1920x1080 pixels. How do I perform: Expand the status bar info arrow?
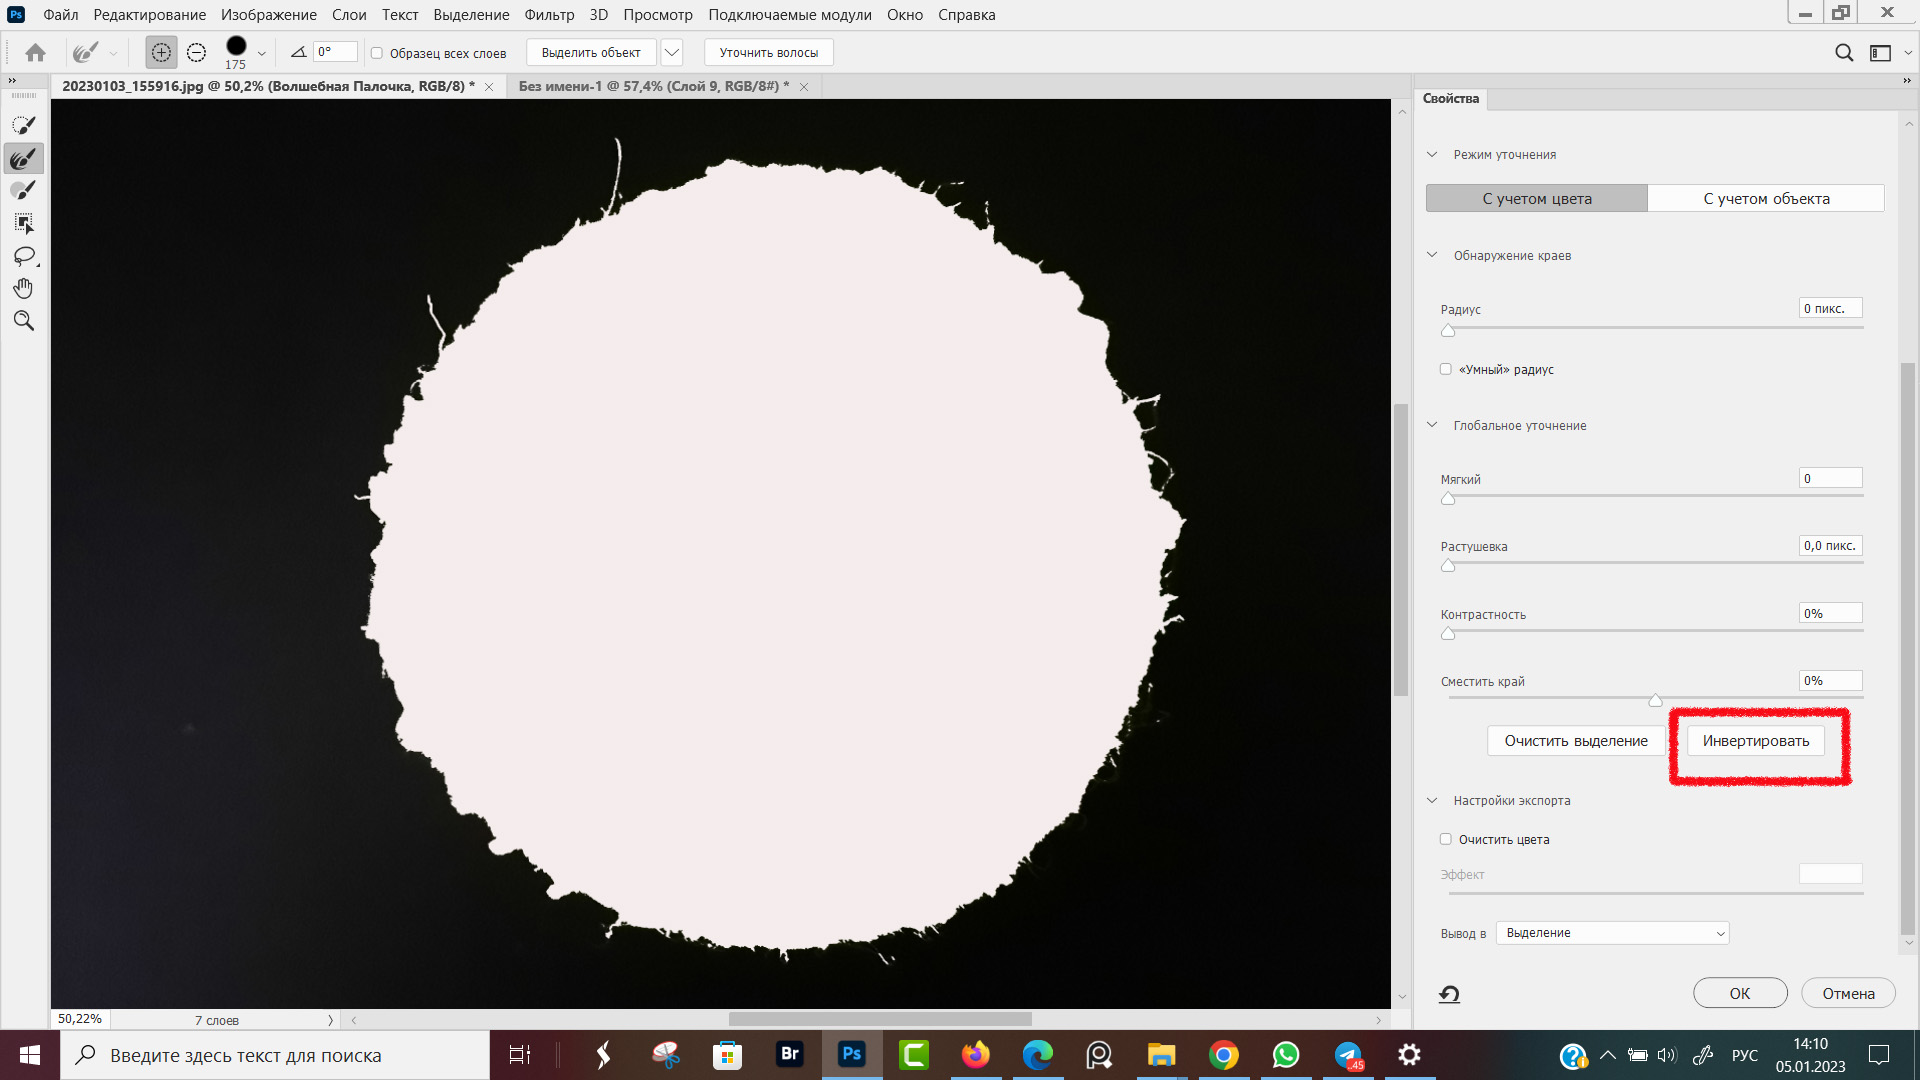click(330, 1020)
